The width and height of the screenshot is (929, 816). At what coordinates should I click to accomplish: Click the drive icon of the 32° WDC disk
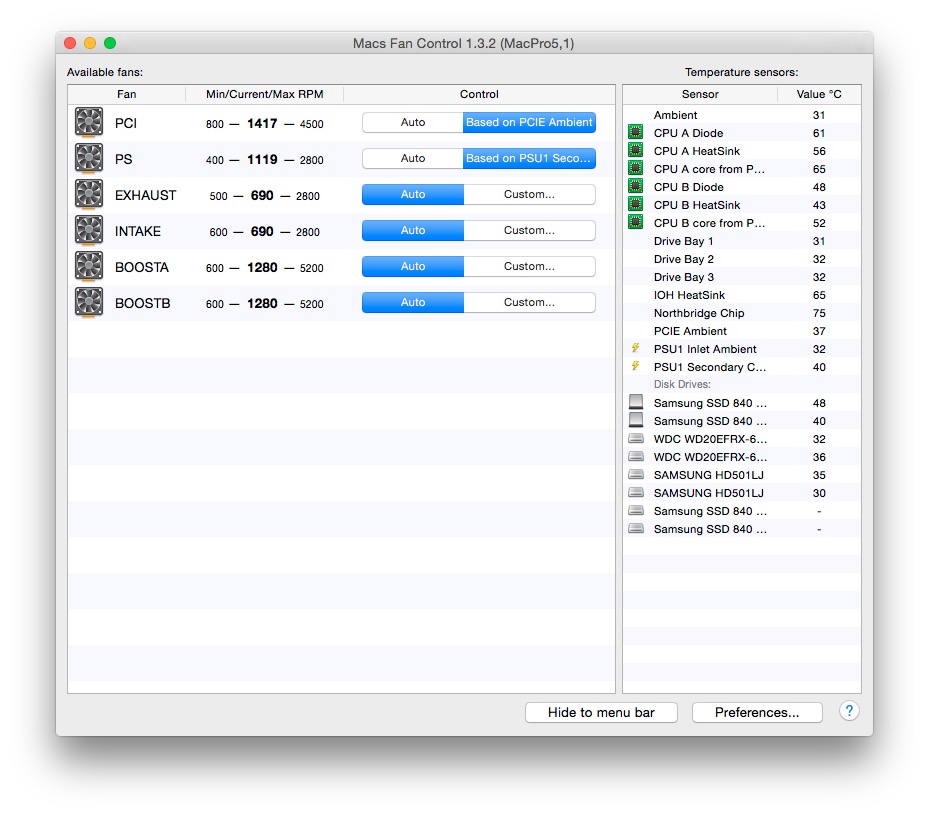click(636, 439)
